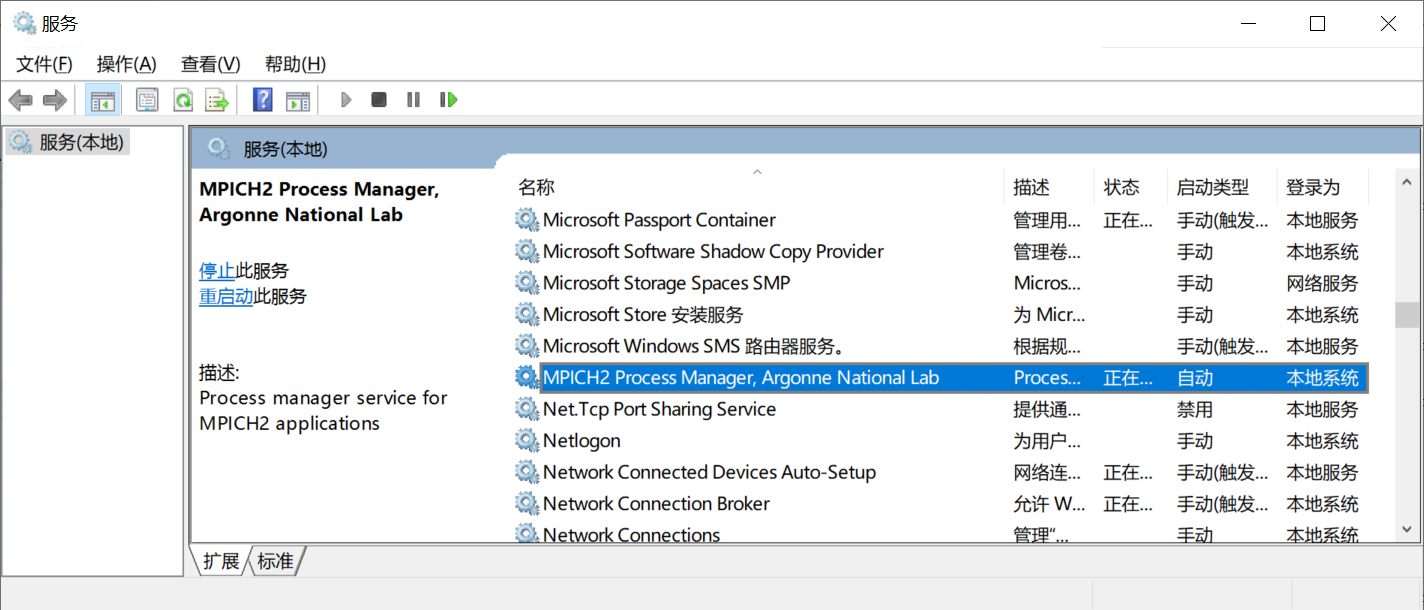Open Help via the question mark icon
This screenshot has width=1424, height=610.
(262, 100)
